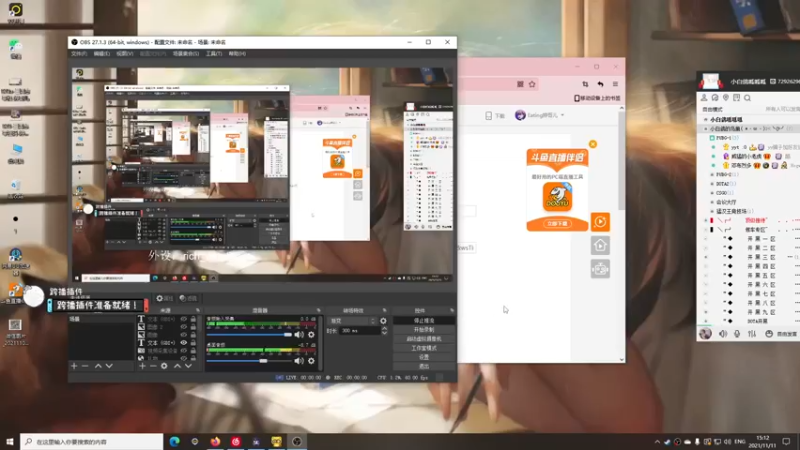Collapse 小白跳呱呱呱 root node in YY tree
The image size is (800, 450).
(706, 119)
